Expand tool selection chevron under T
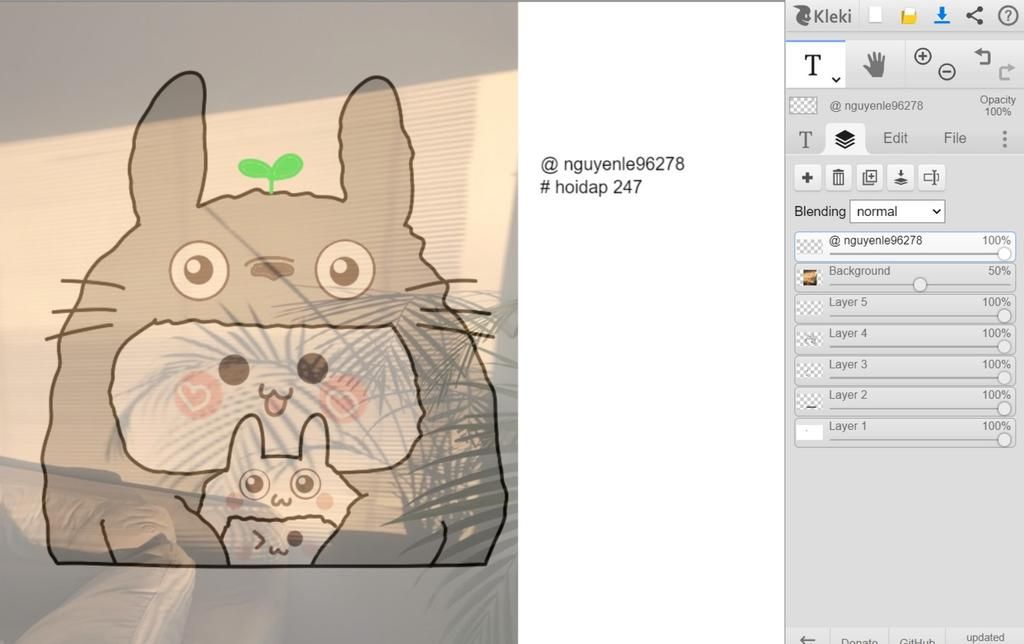 pyautogui.click(x=836, y=80)
